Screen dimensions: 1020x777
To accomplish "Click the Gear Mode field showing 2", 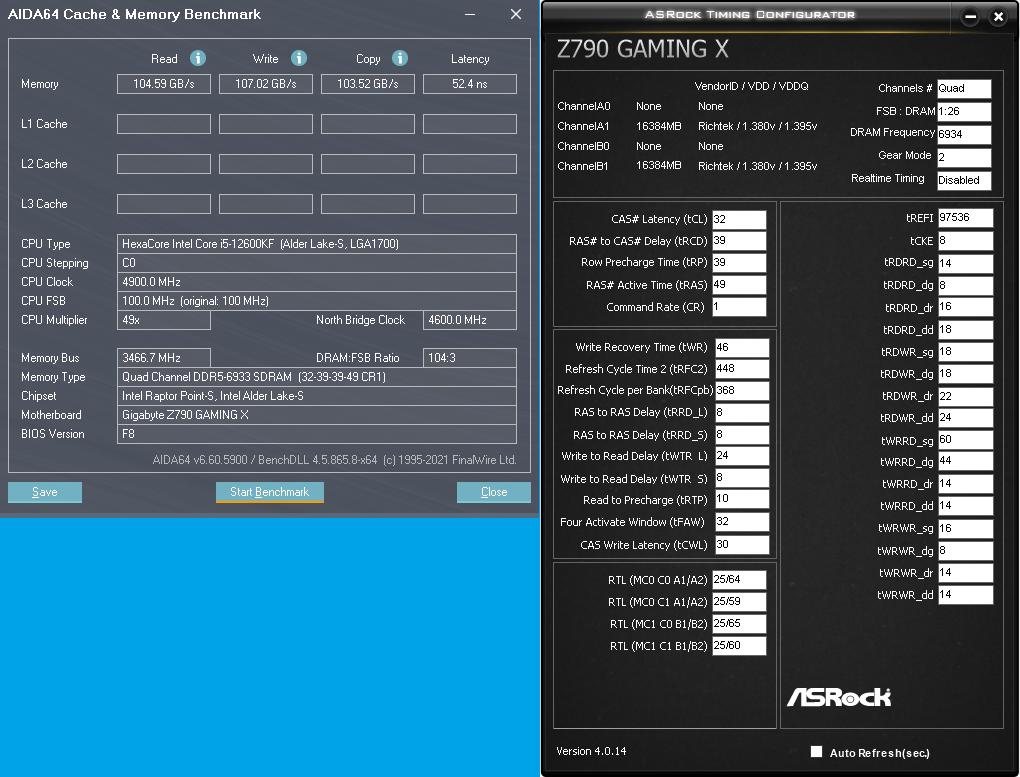I will click(964, 157).
